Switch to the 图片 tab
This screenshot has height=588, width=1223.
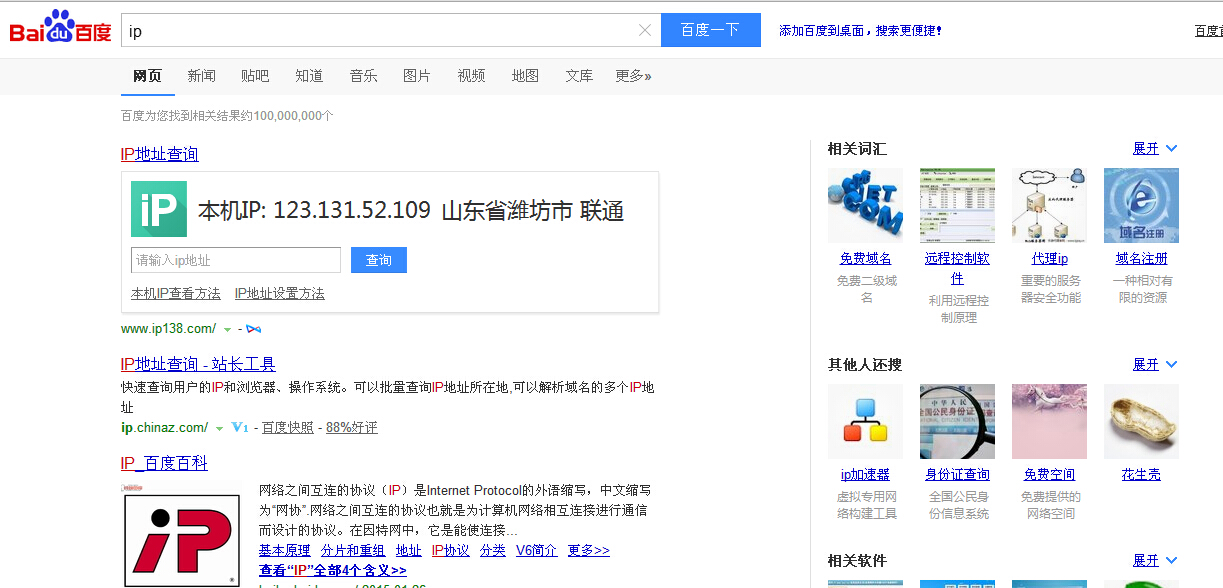tap(417, 76)
